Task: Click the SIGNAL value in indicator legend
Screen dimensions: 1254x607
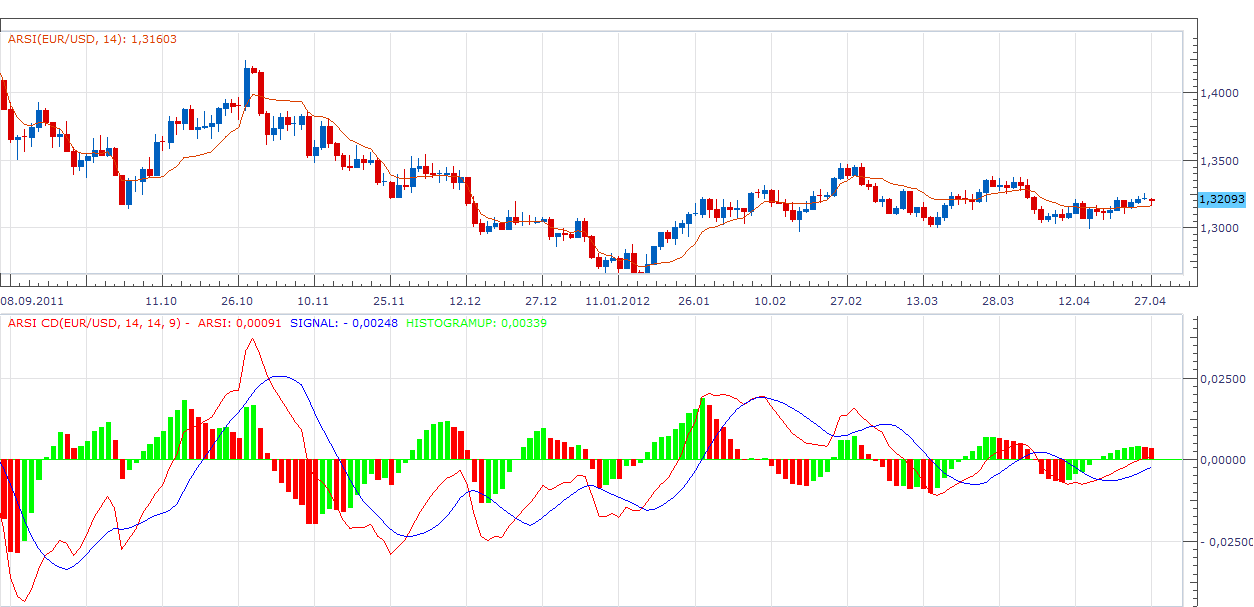Action: (x=345, y=323)
